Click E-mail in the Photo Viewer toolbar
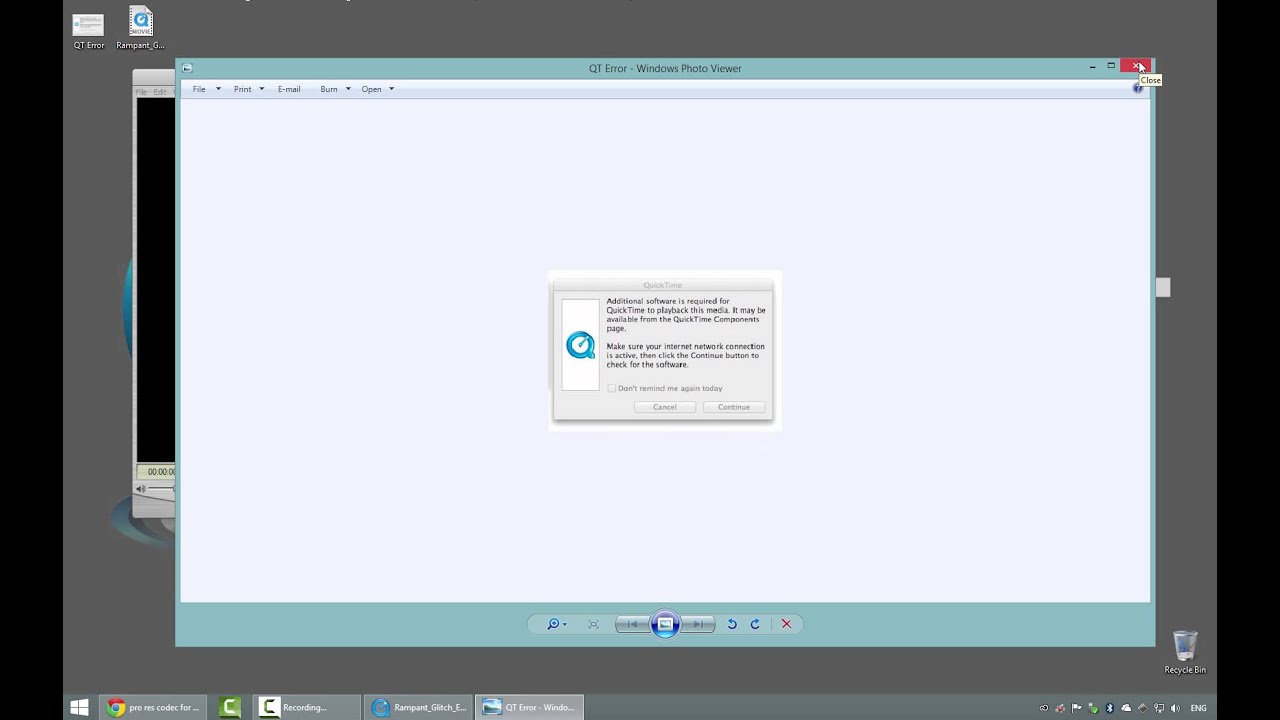Viewport: 1280px width, 720px height. click(289, 89)
